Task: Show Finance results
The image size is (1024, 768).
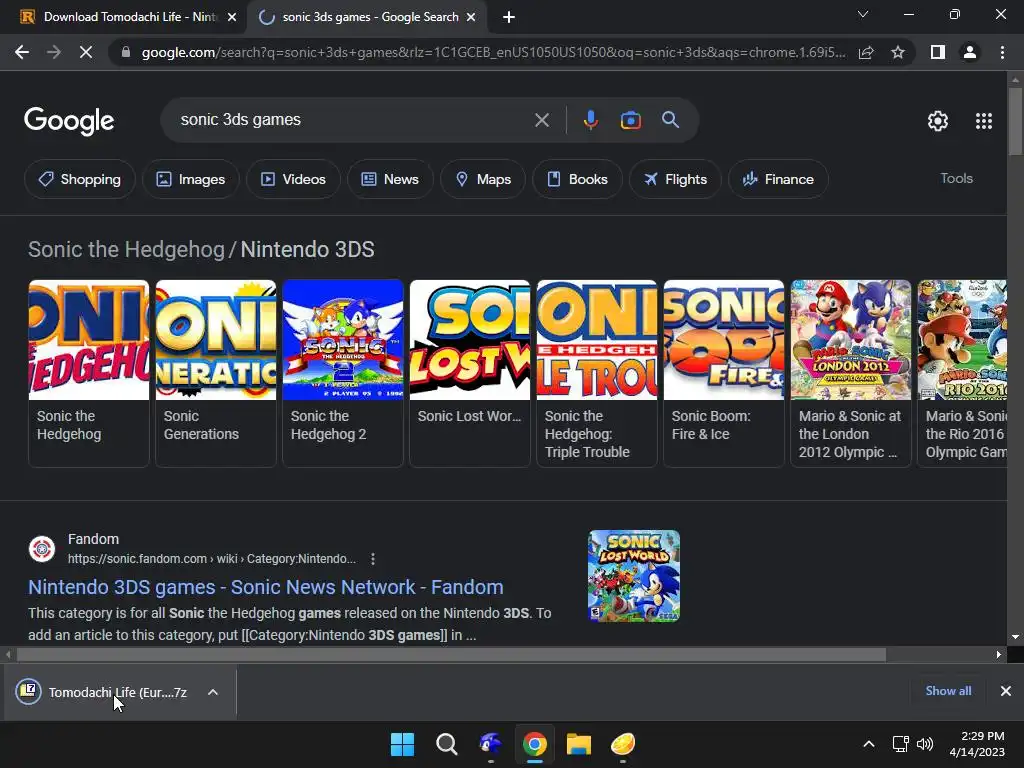Action: pyautogui.click(x=778, y=179)
